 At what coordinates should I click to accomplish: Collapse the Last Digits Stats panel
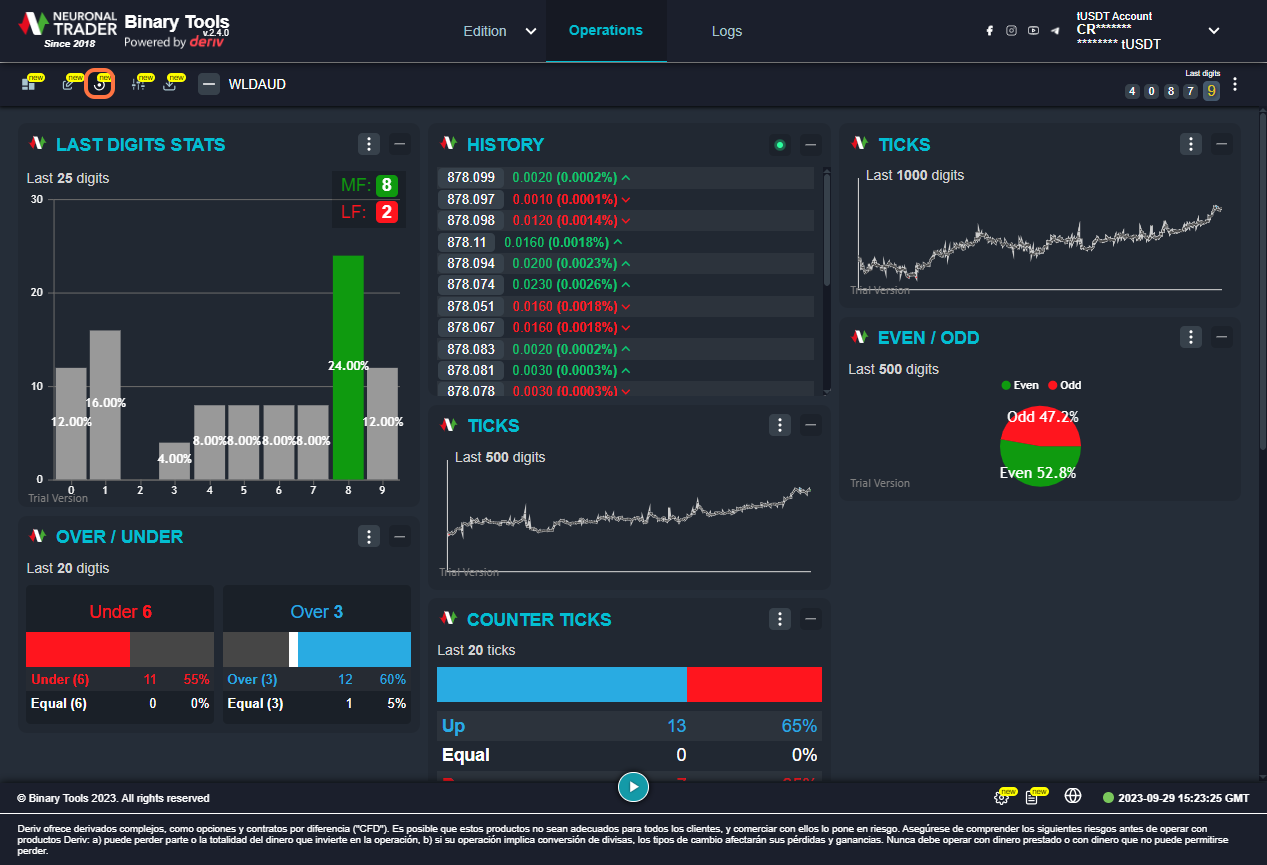pos(400,145)
